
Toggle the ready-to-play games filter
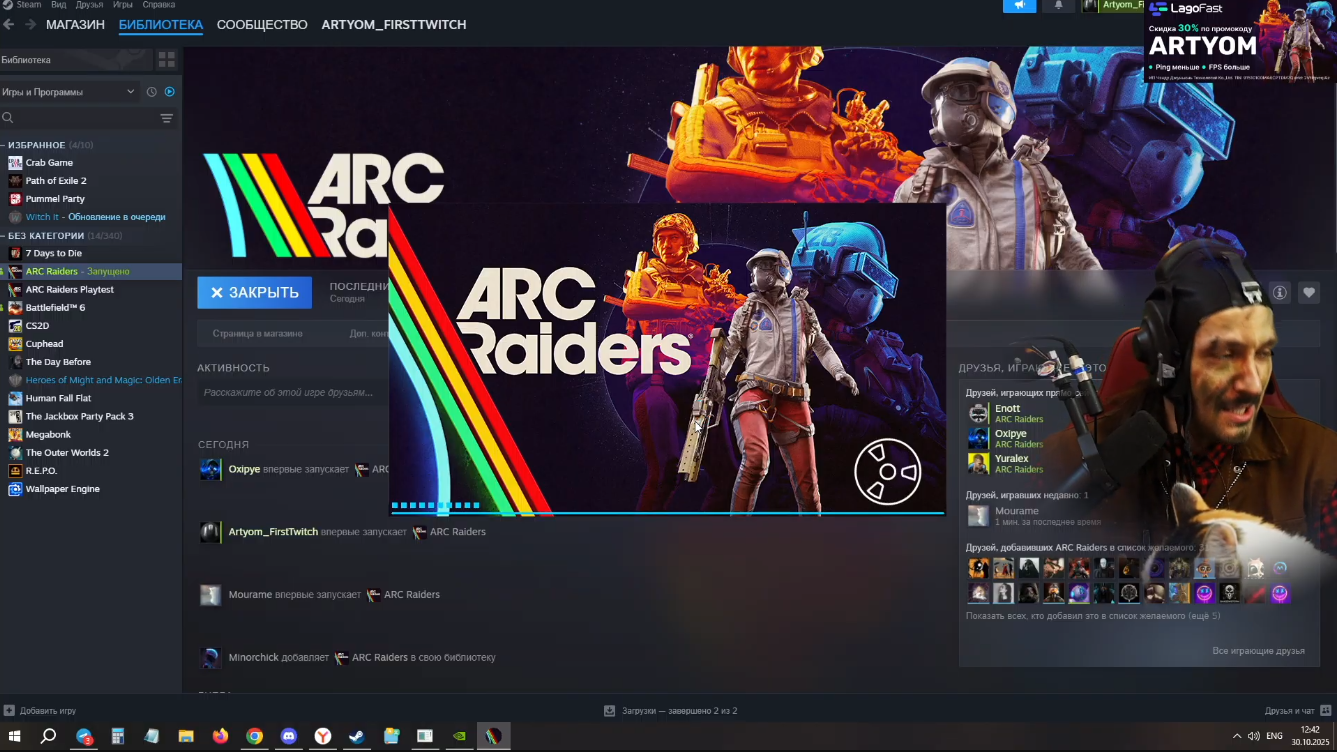pos(169,92)
